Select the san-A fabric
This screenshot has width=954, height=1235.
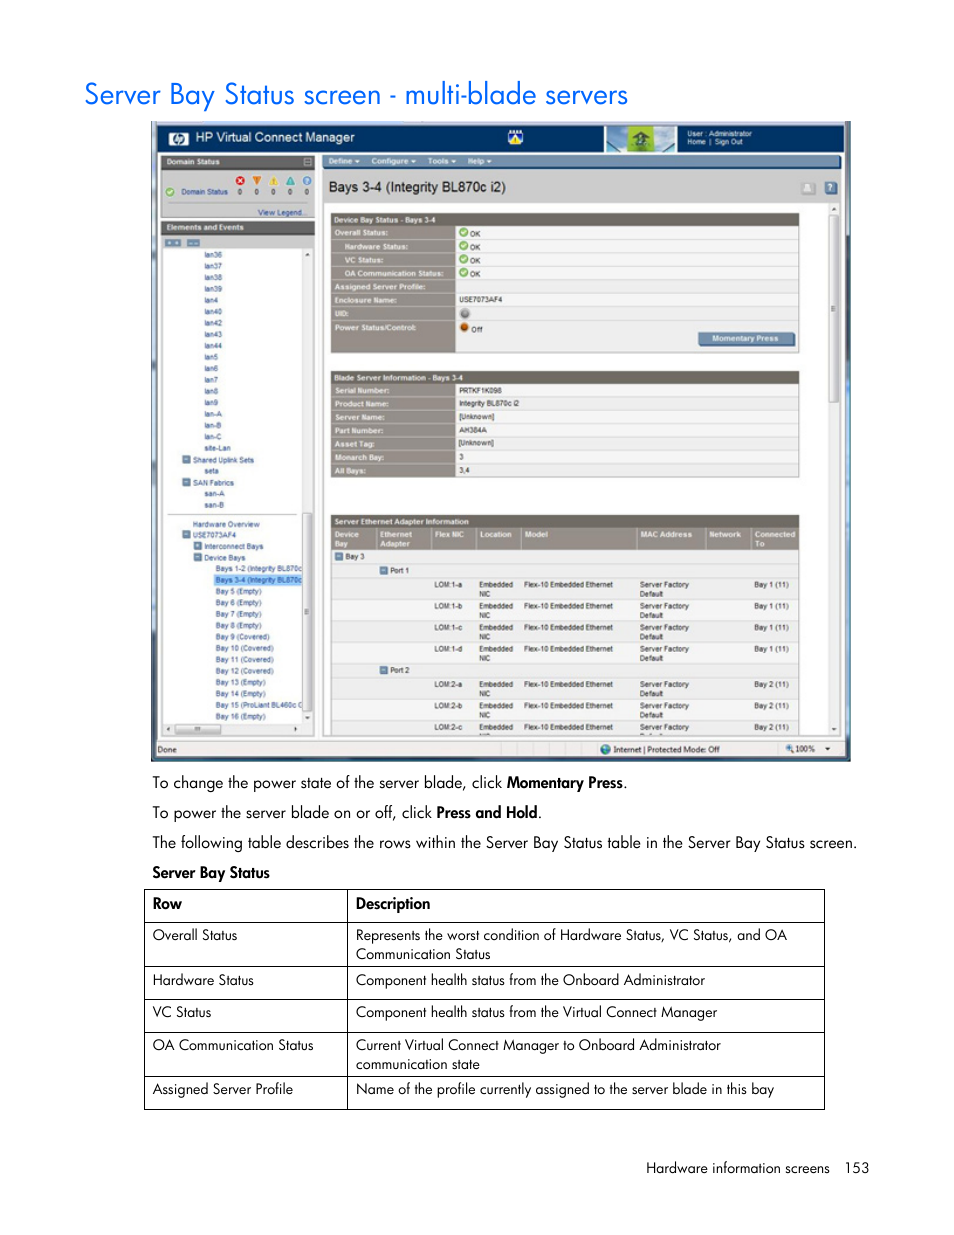click(x=214, y=494)
